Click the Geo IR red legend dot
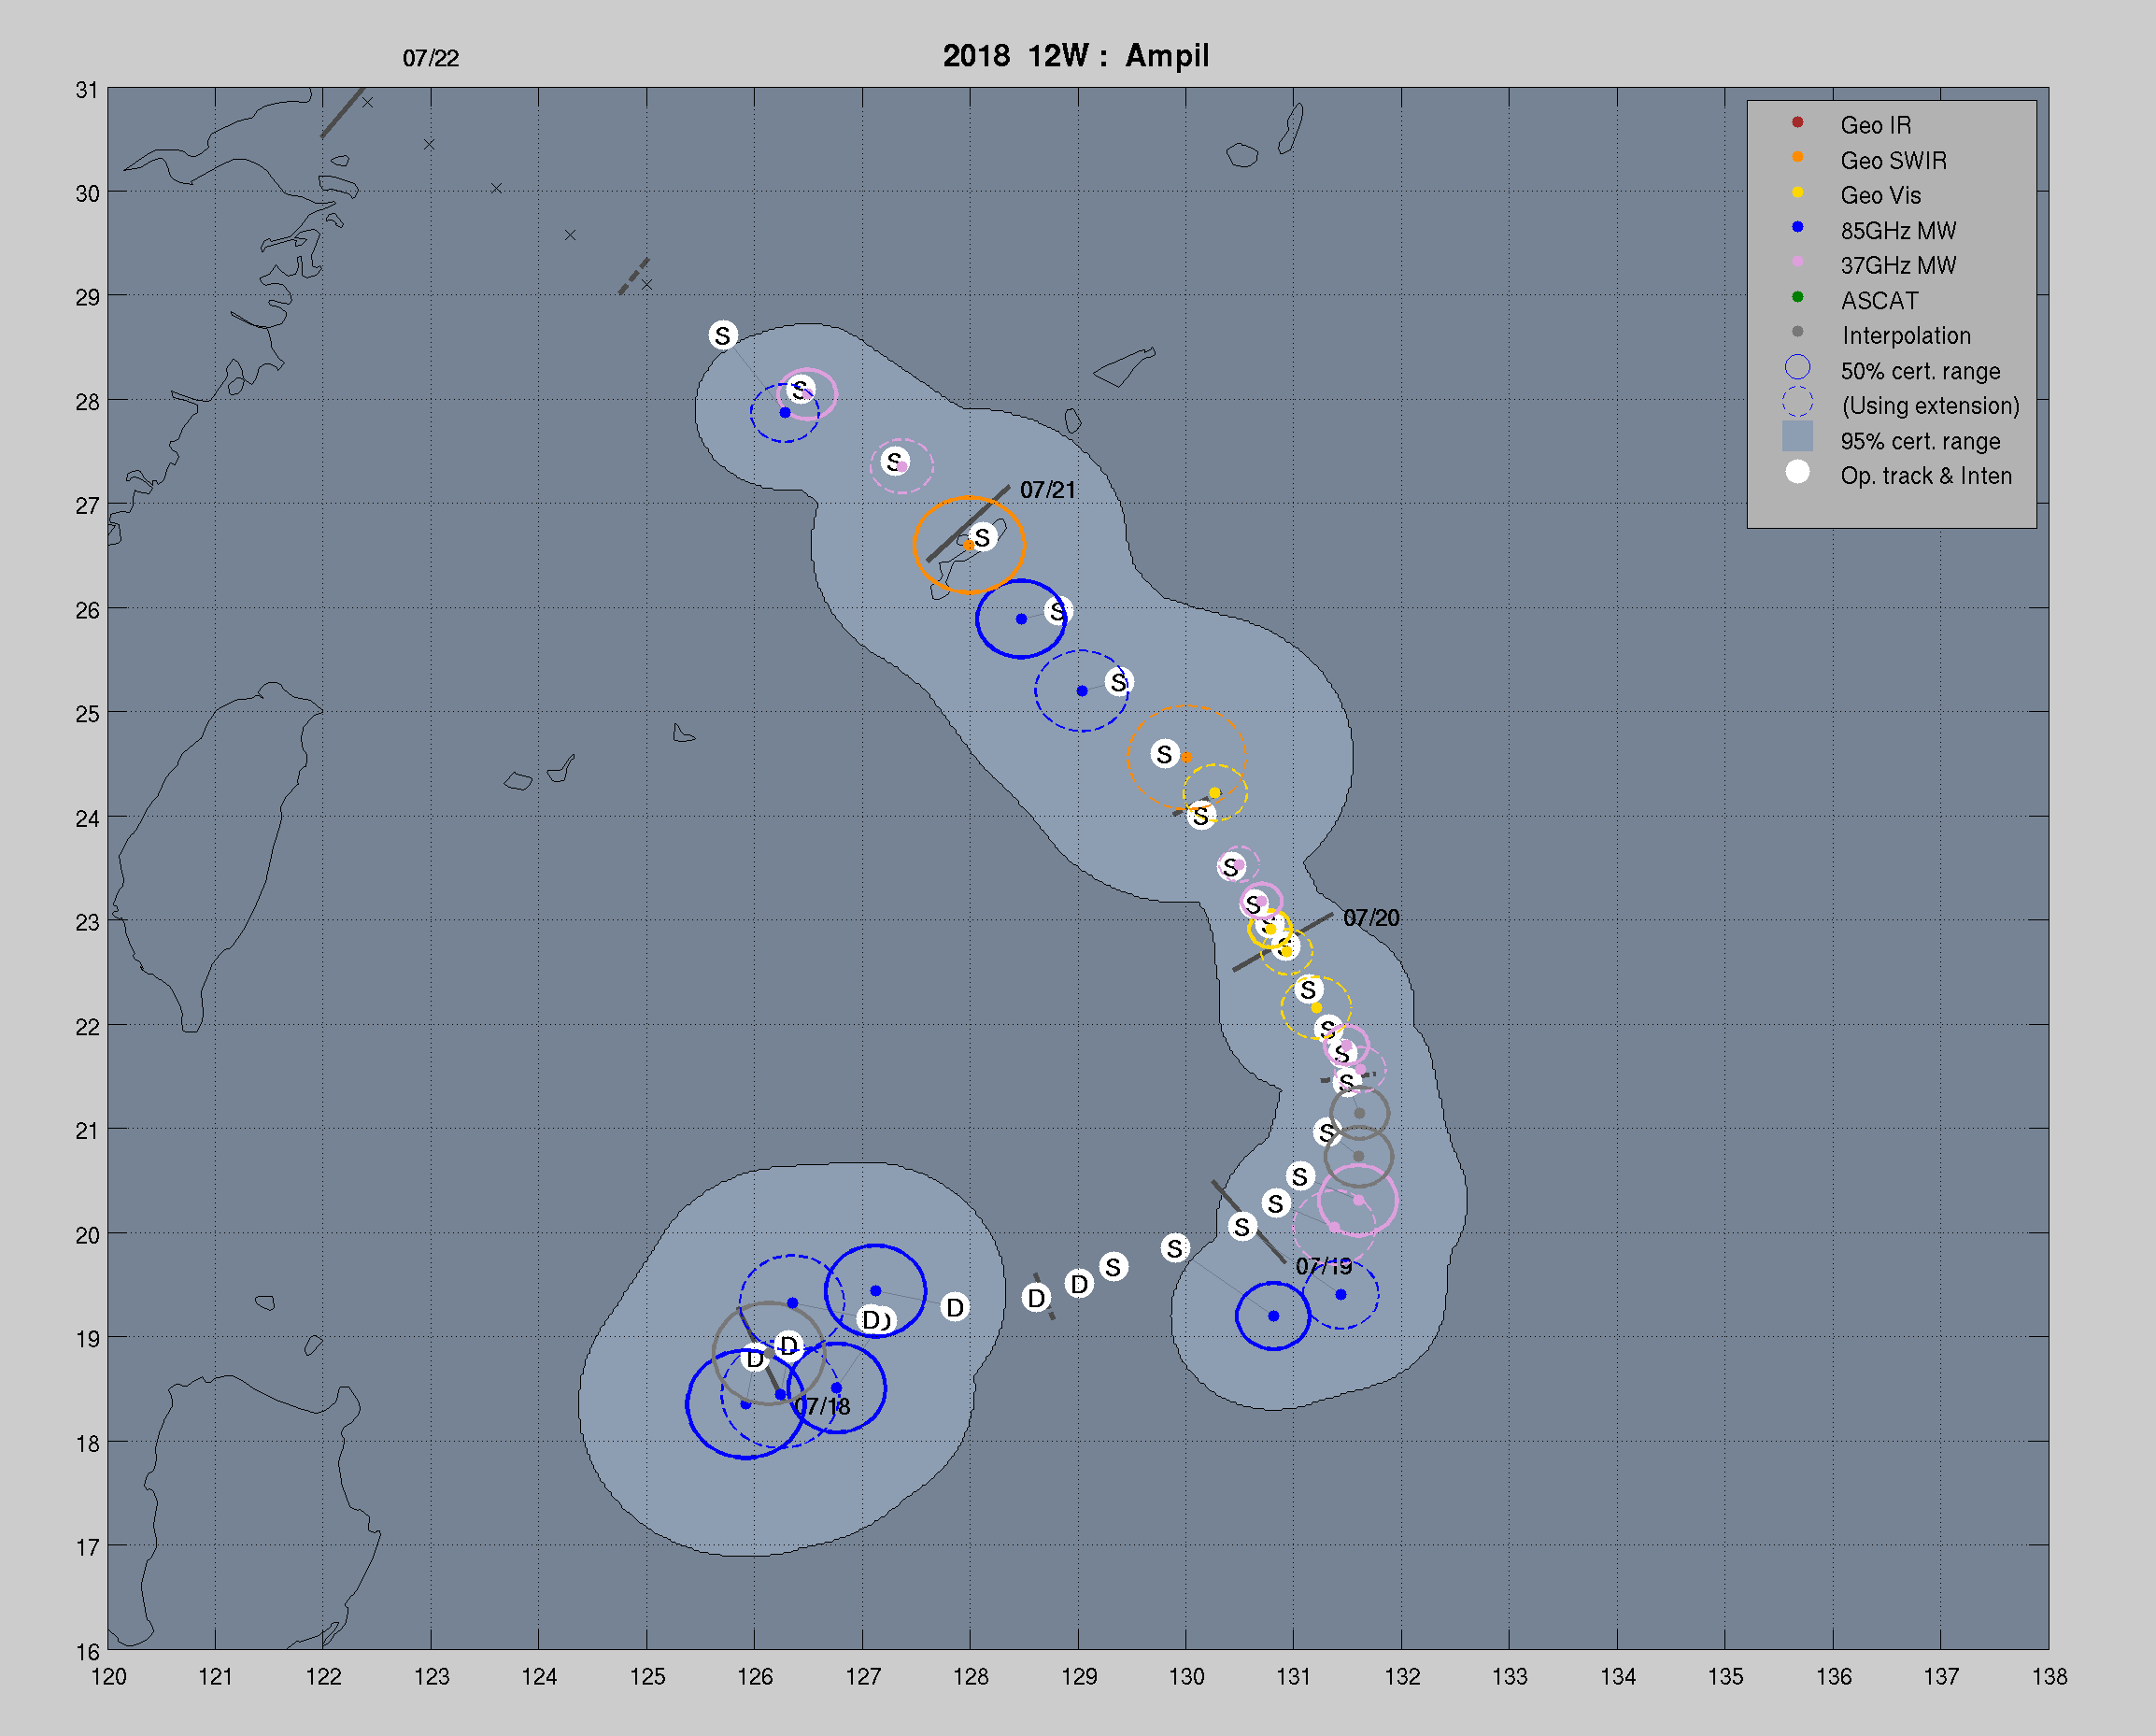 pyautogui.click(x=1797, y=122)
